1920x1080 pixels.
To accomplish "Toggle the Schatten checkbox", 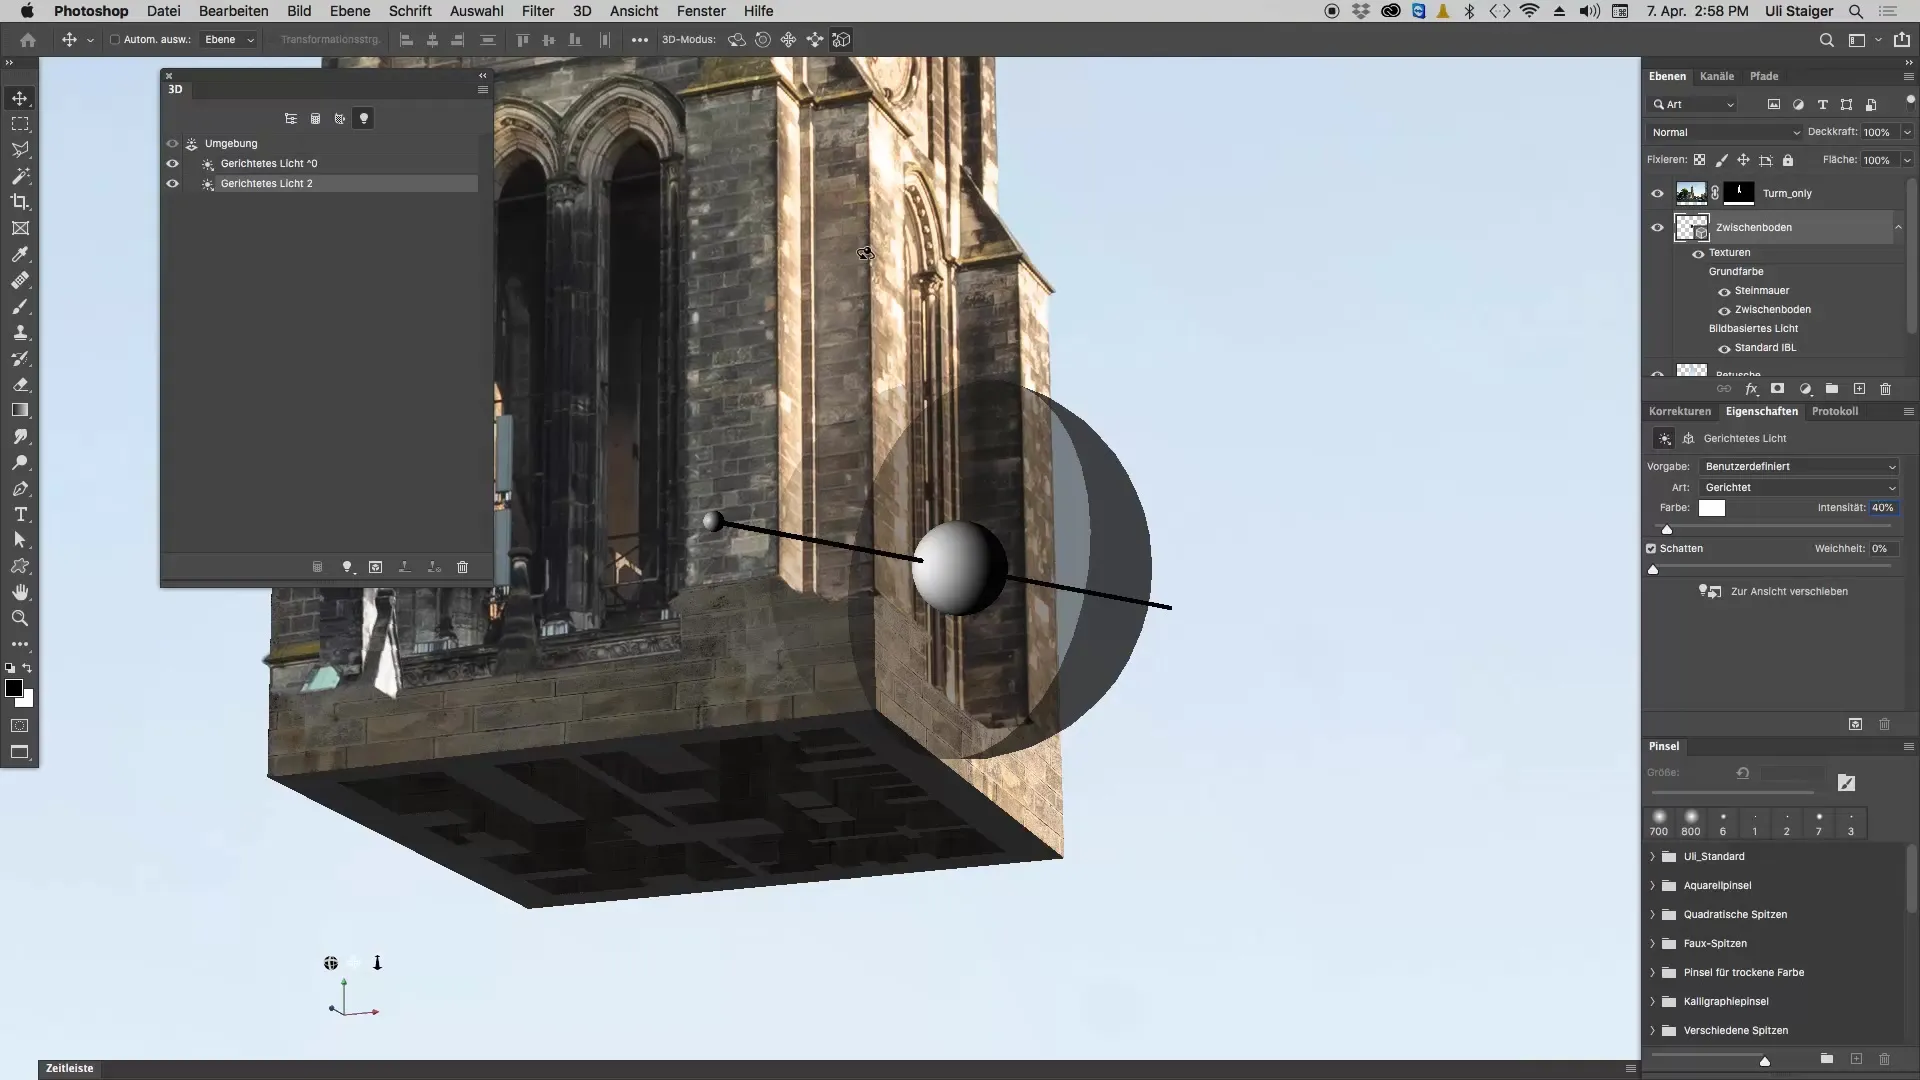I will [x=1651, y=548].
